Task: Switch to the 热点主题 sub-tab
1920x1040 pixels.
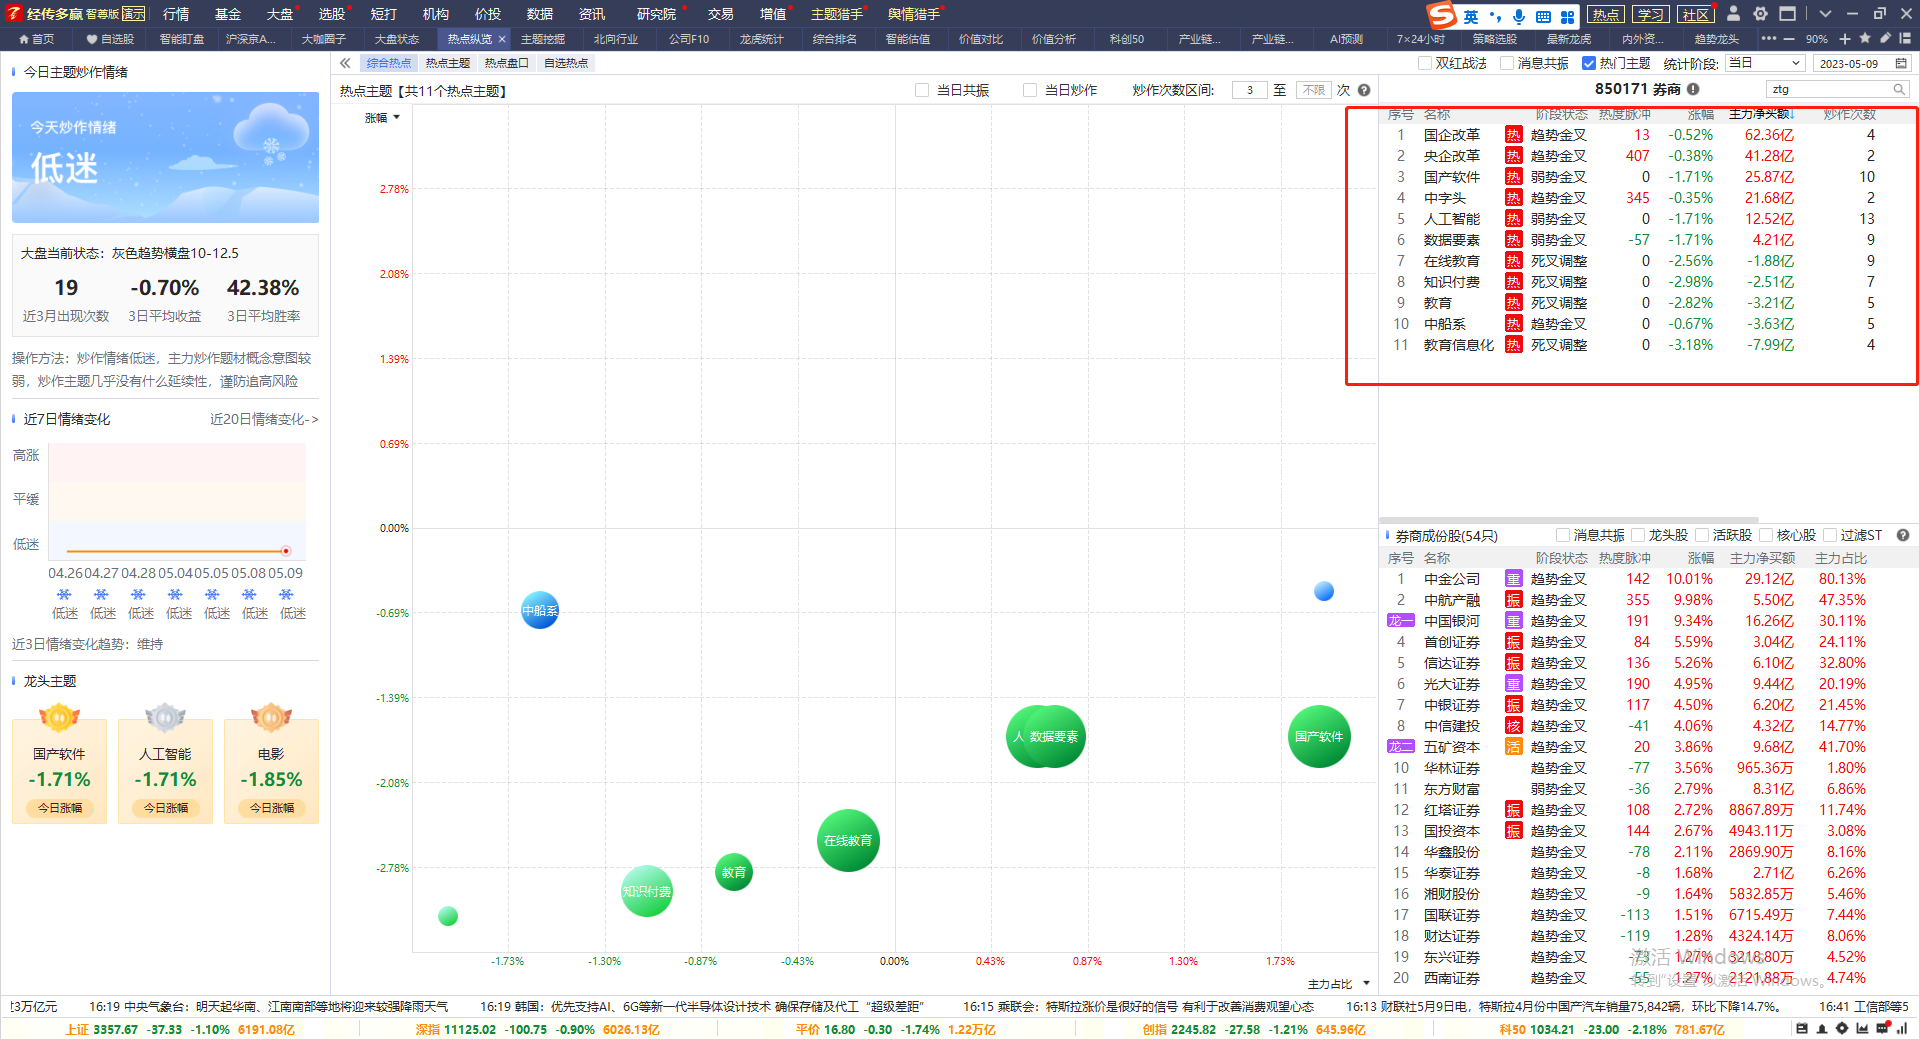Action: point(447,63)
